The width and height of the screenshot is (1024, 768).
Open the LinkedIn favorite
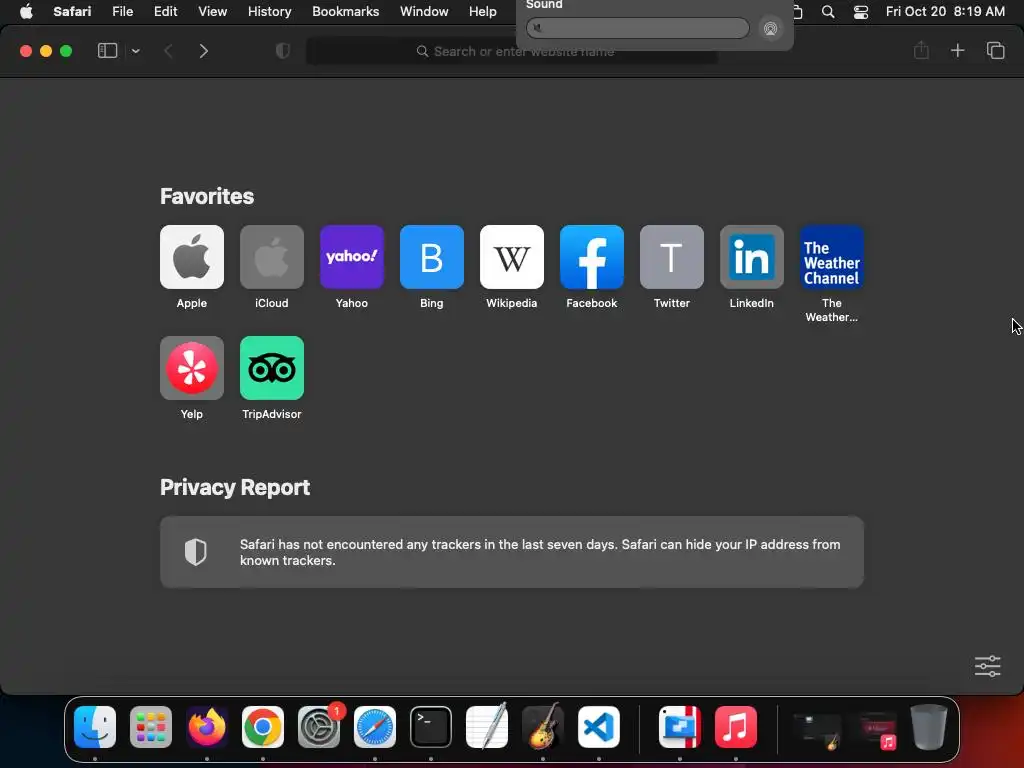coord(752,257)
